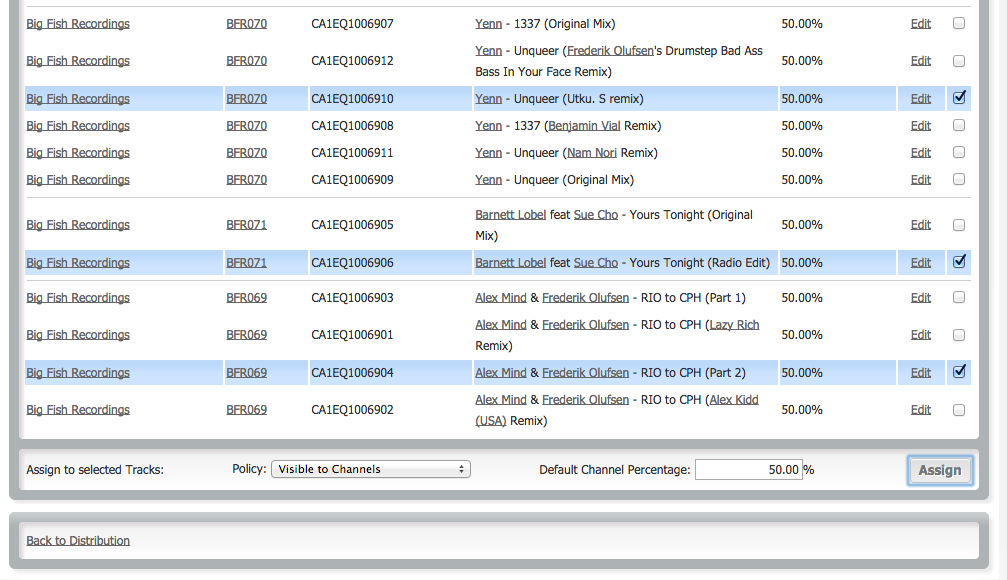Screen dimensions: 1007x580
Task: Tick checkbox for RIO to CPH Part 1
Action: point(959,297)
